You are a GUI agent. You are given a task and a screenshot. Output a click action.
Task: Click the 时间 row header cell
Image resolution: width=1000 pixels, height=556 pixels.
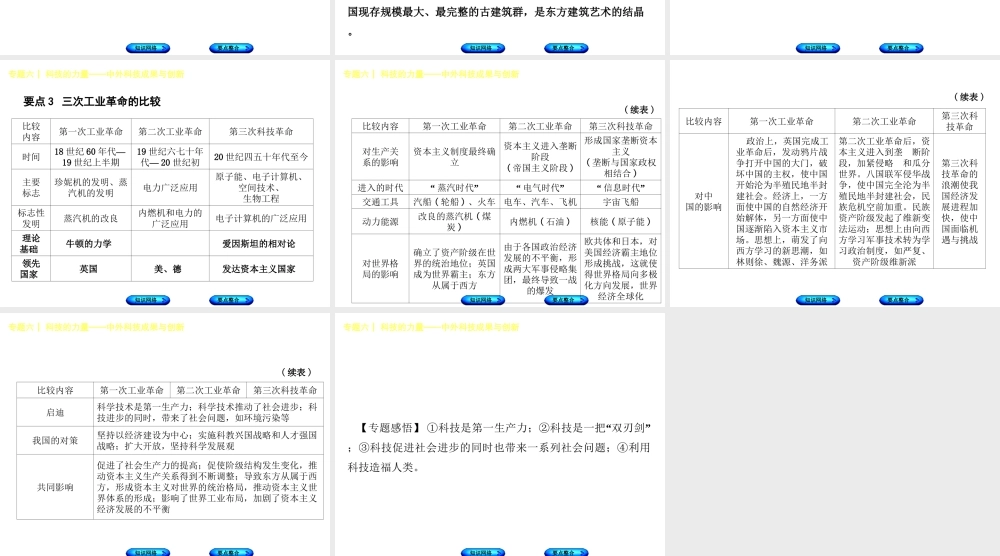(31, 157)
